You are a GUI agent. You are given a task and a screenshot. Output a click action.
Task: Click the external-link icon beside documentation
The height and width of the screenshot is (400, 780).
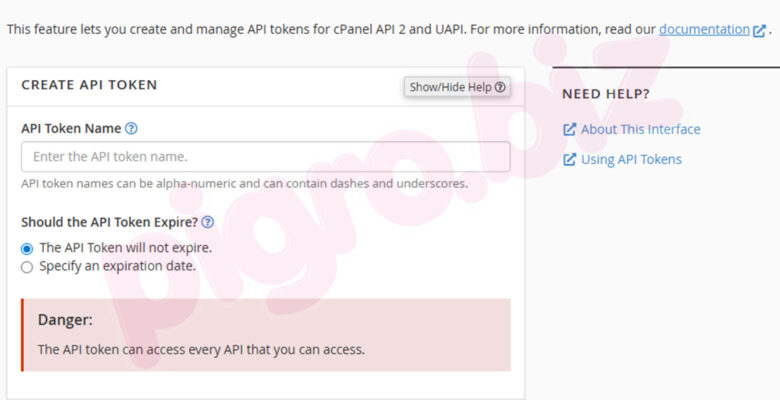[x=759, y=30]
